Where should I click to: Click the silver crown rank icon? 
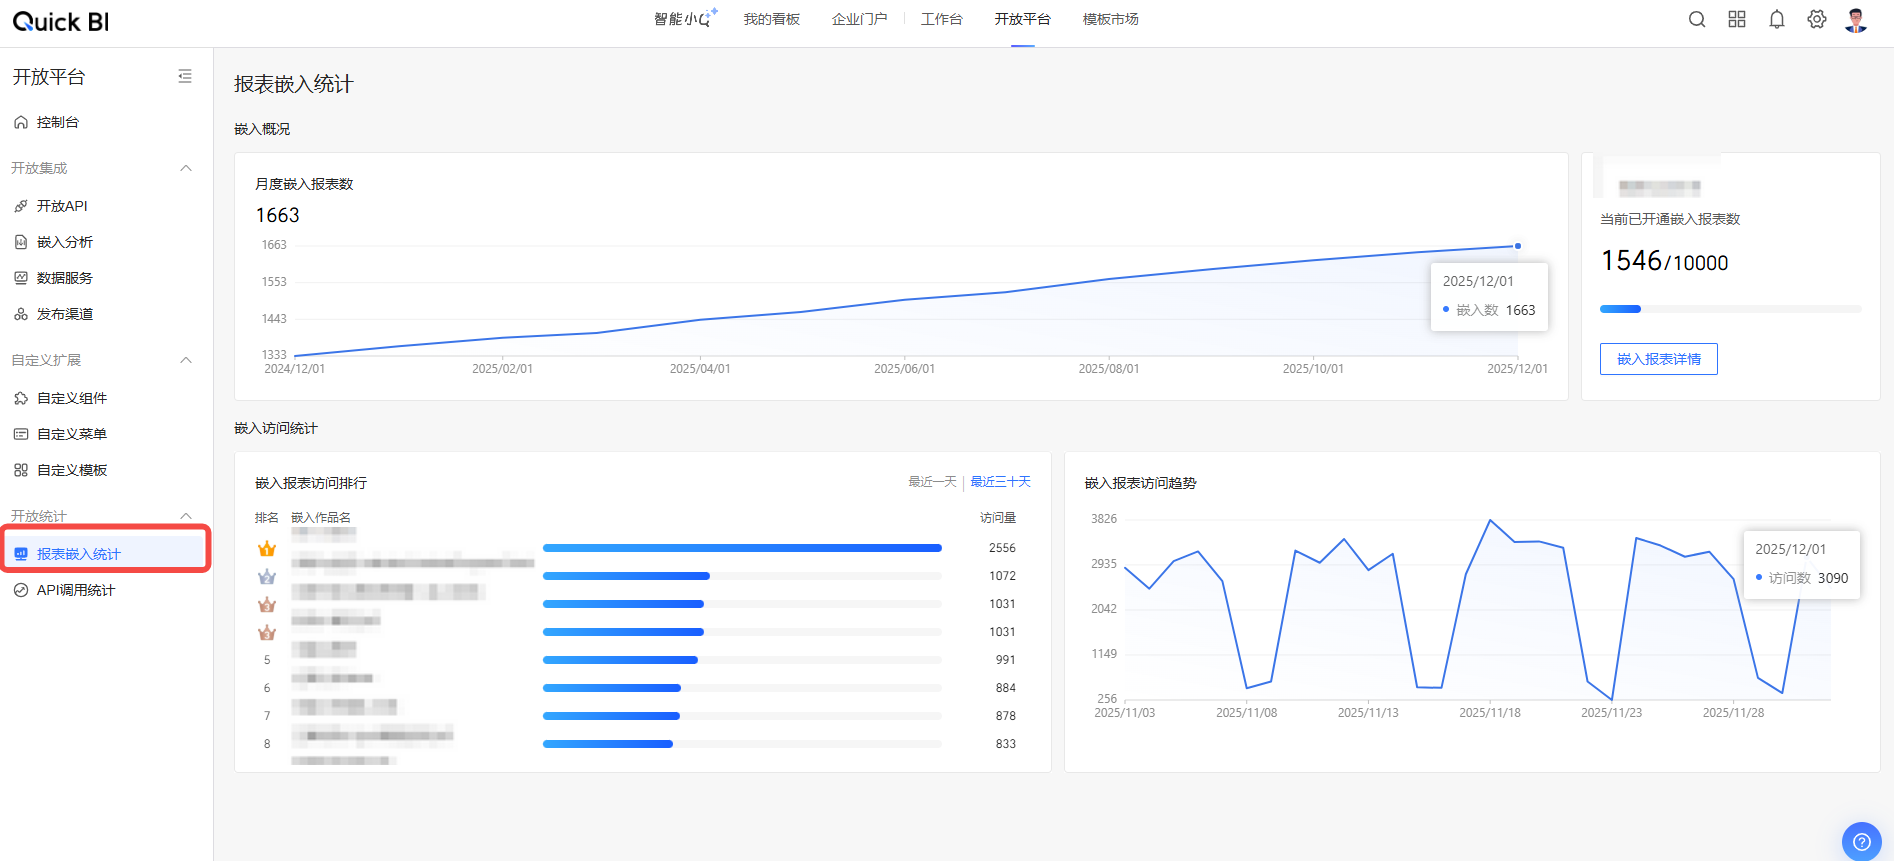(x=267, y=576)
